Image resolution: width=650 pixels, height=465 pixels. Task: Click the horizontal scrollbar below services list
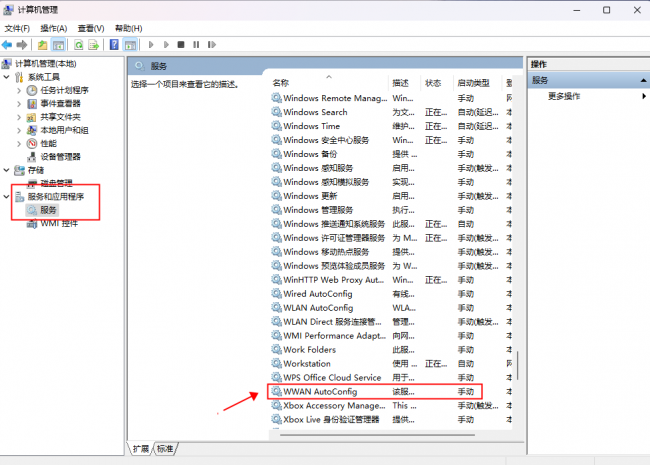click(x=377, y=435)
